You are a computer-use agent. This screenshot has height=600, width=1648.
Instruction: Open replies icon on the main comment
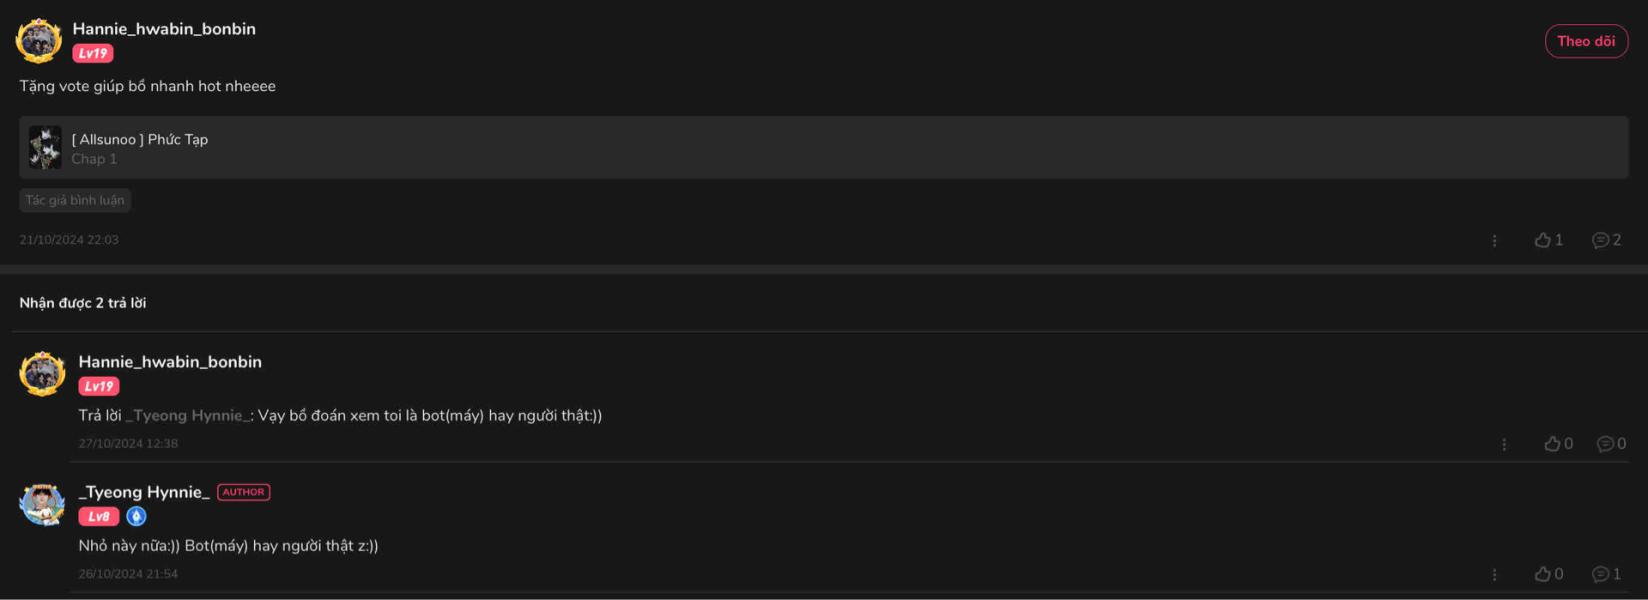[x=1606, y=240]
